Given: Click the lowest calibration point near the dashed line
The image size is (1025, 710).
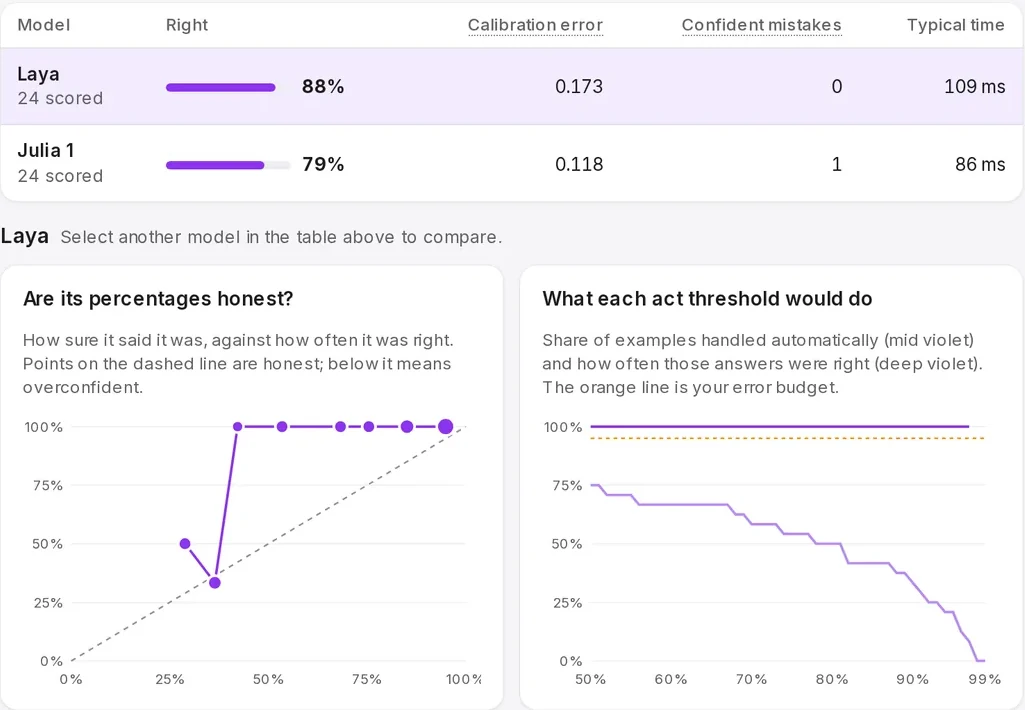Looking at the screenshot, I should [214, 583].
